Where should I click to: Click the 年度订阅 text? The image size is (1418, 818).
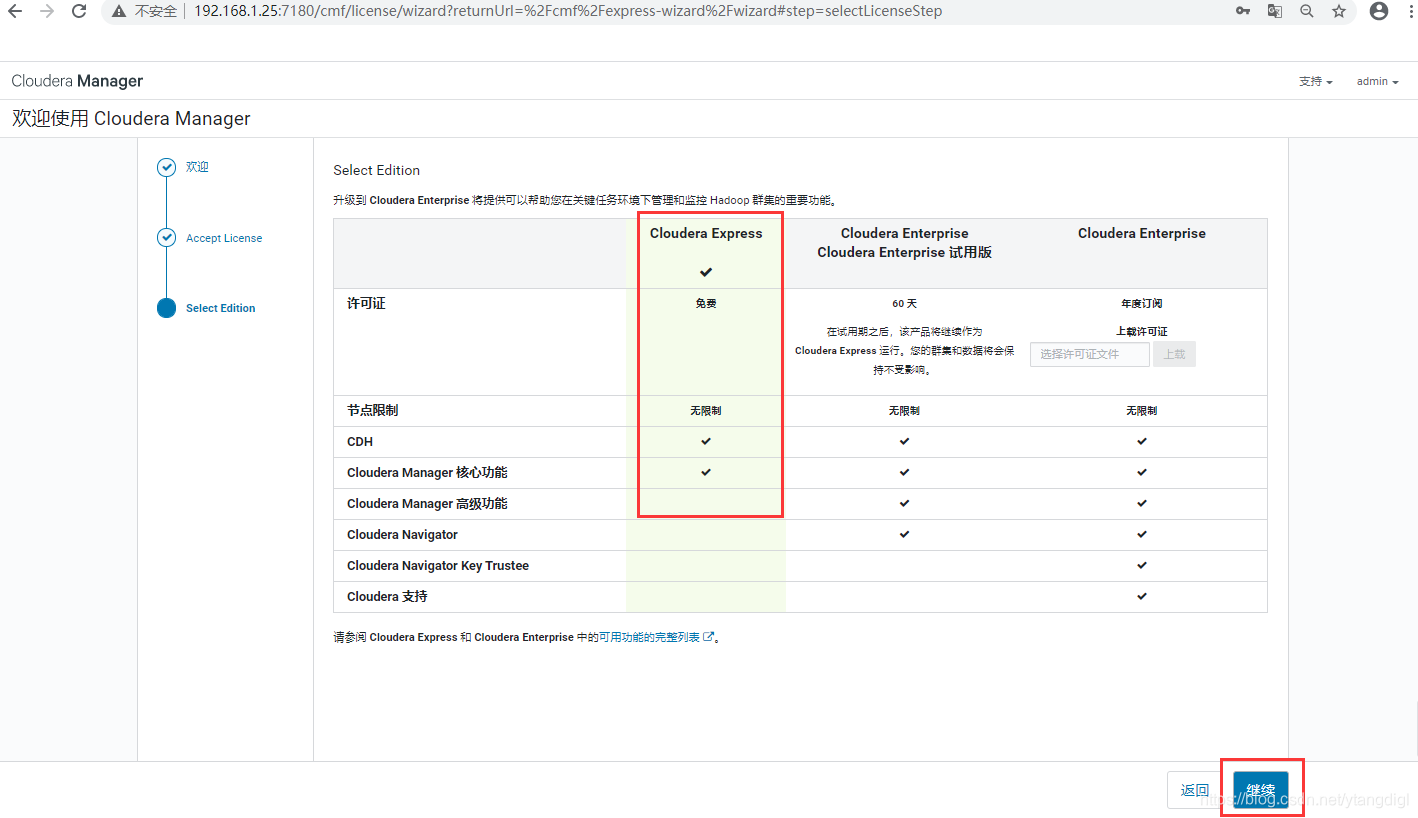pos(1141,303)
